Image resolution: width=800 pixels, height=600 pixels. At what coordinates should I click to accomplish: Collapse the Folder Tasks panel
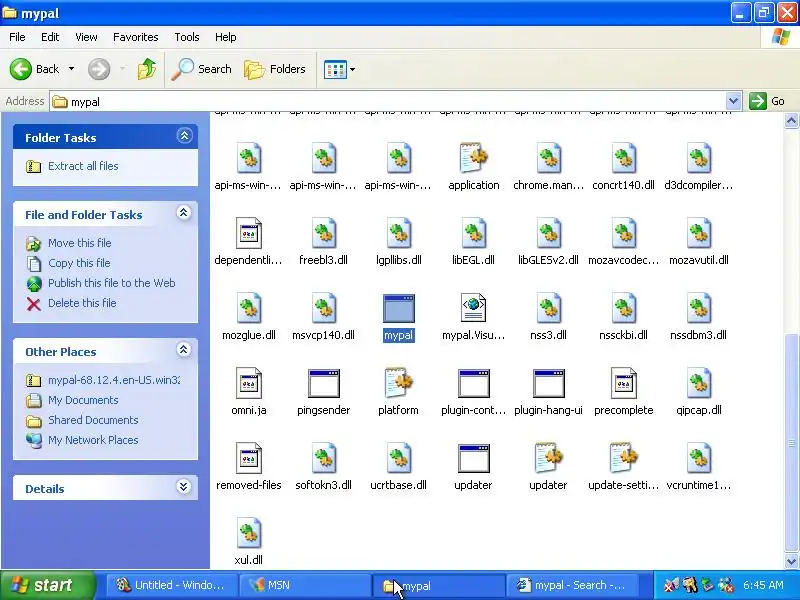tap(184, 136)
